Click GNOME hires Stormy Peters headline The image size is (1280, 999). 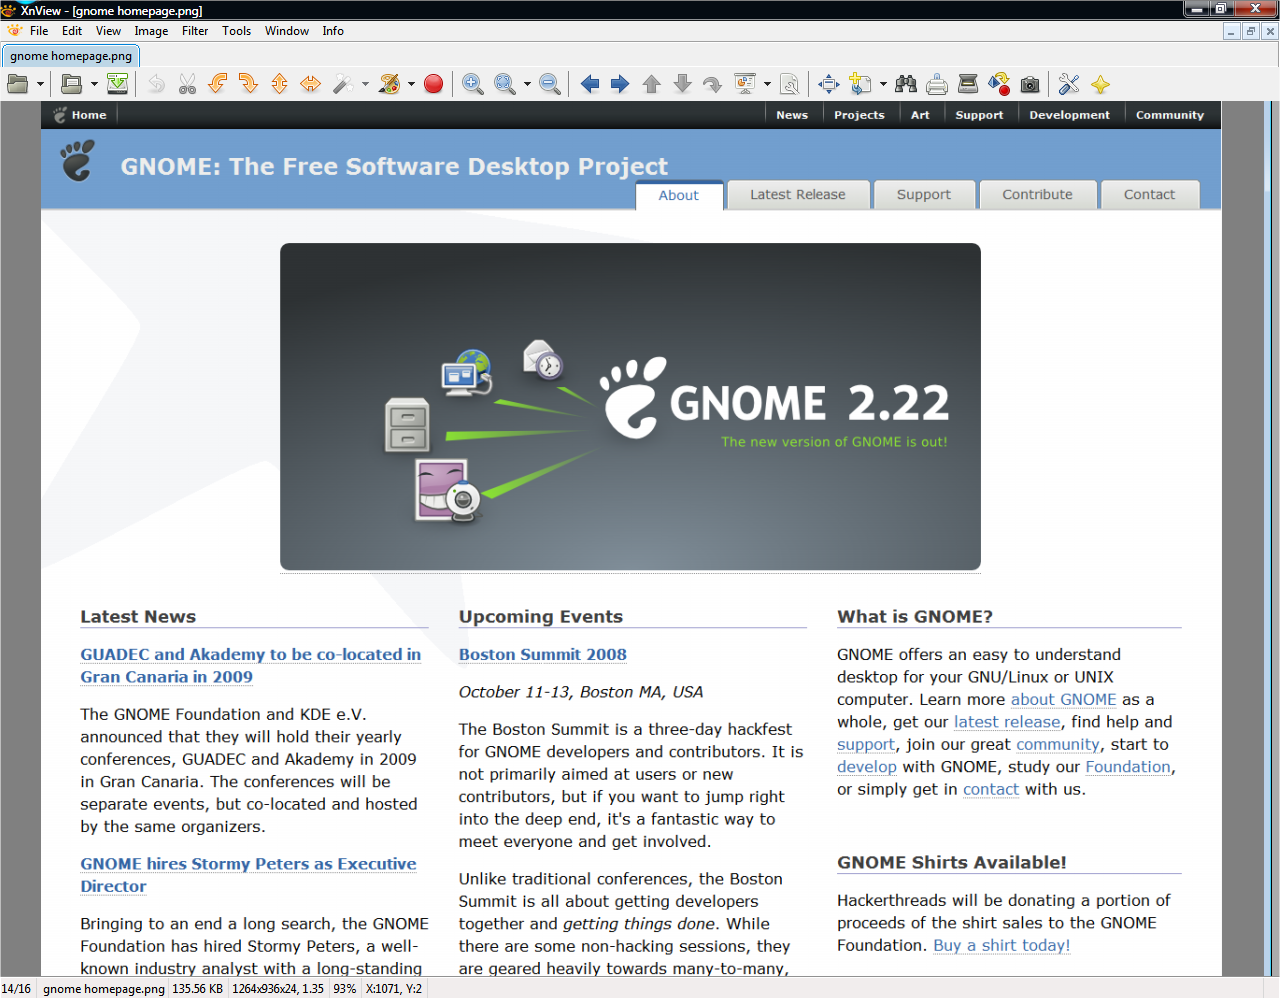coord(248,875)
